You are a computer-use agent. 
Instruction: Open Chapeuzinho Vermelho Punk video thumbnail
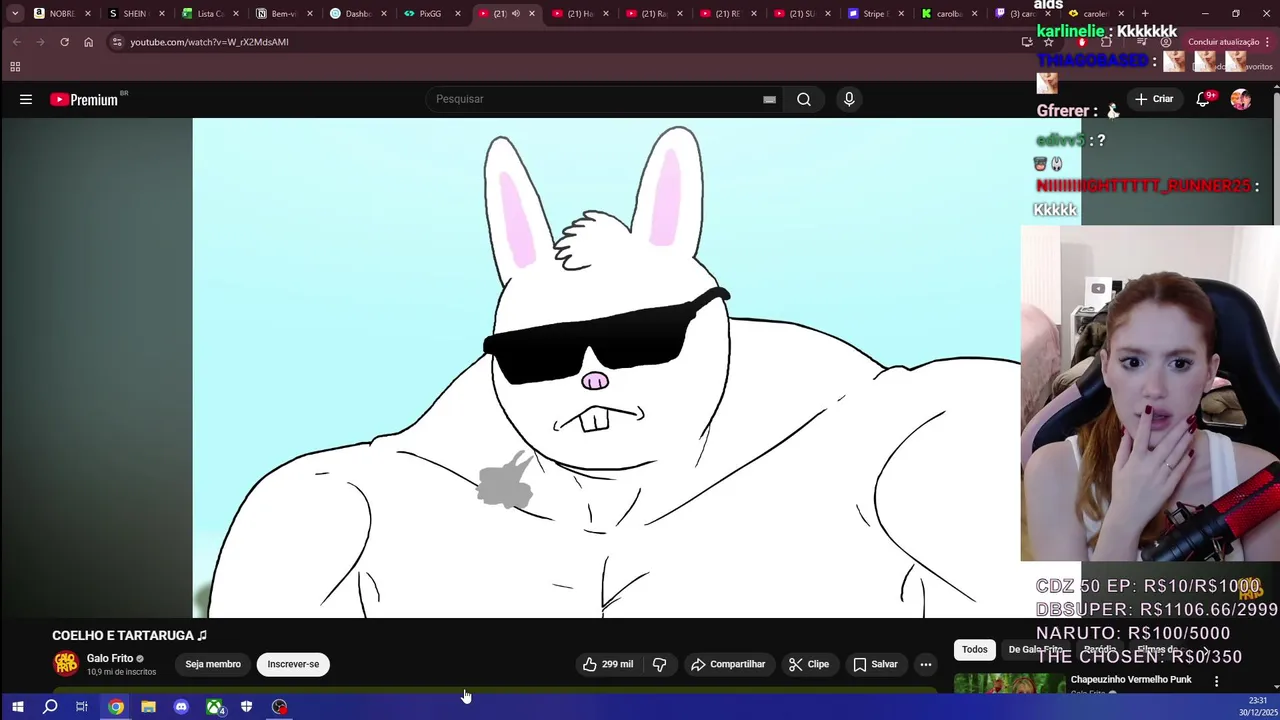coord(1009,684)
